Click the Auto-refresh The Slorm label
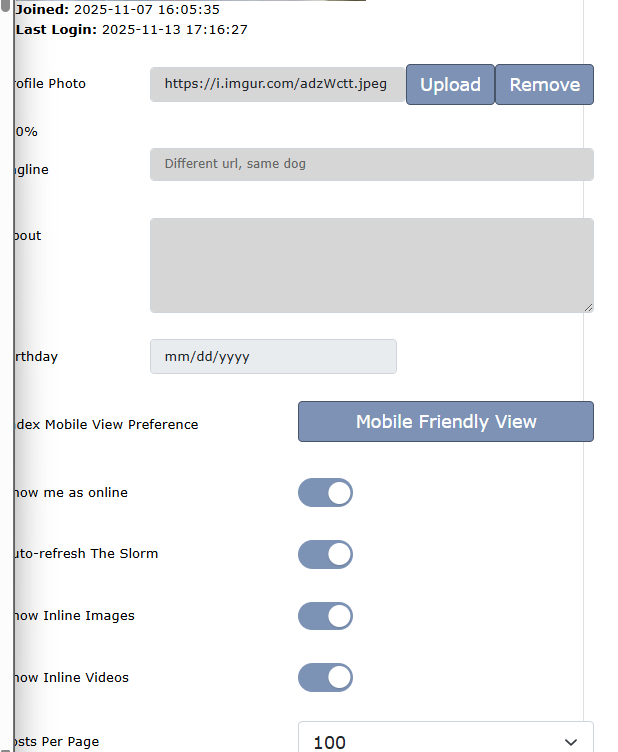This screenshot has width=618, height=752. coord(84,553)
